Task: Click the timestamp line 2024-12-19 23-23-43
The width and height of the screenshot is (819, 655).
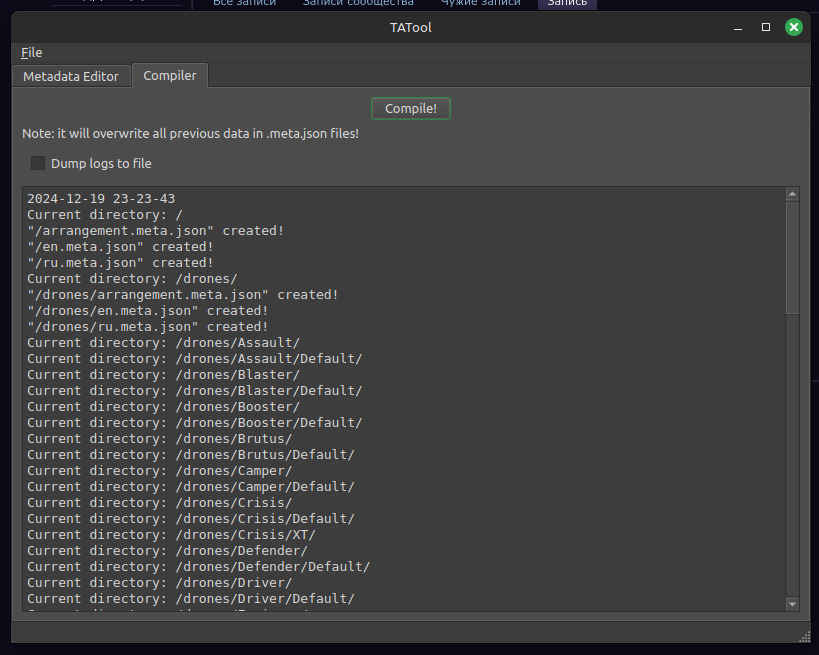Action: (101, 198)
